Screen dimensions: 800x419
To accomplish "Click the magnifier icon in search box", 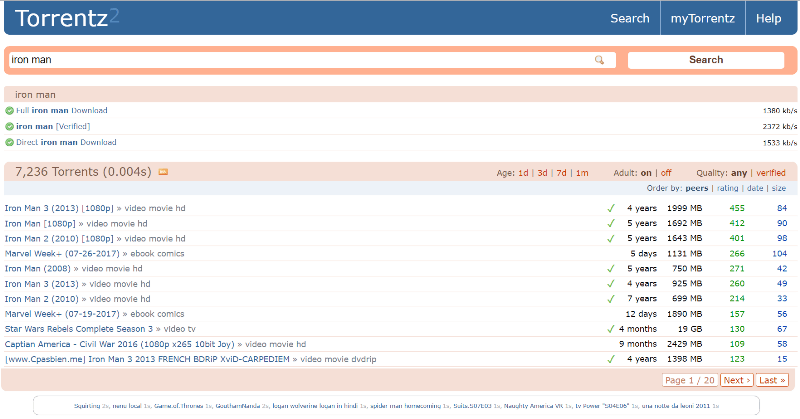I will 599,60.
